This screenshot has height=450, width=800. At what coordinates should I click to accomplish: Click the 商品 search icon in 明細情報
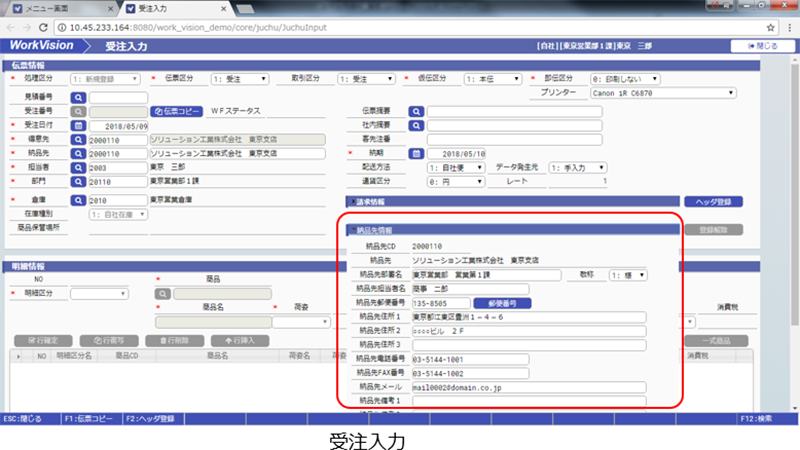162,294
